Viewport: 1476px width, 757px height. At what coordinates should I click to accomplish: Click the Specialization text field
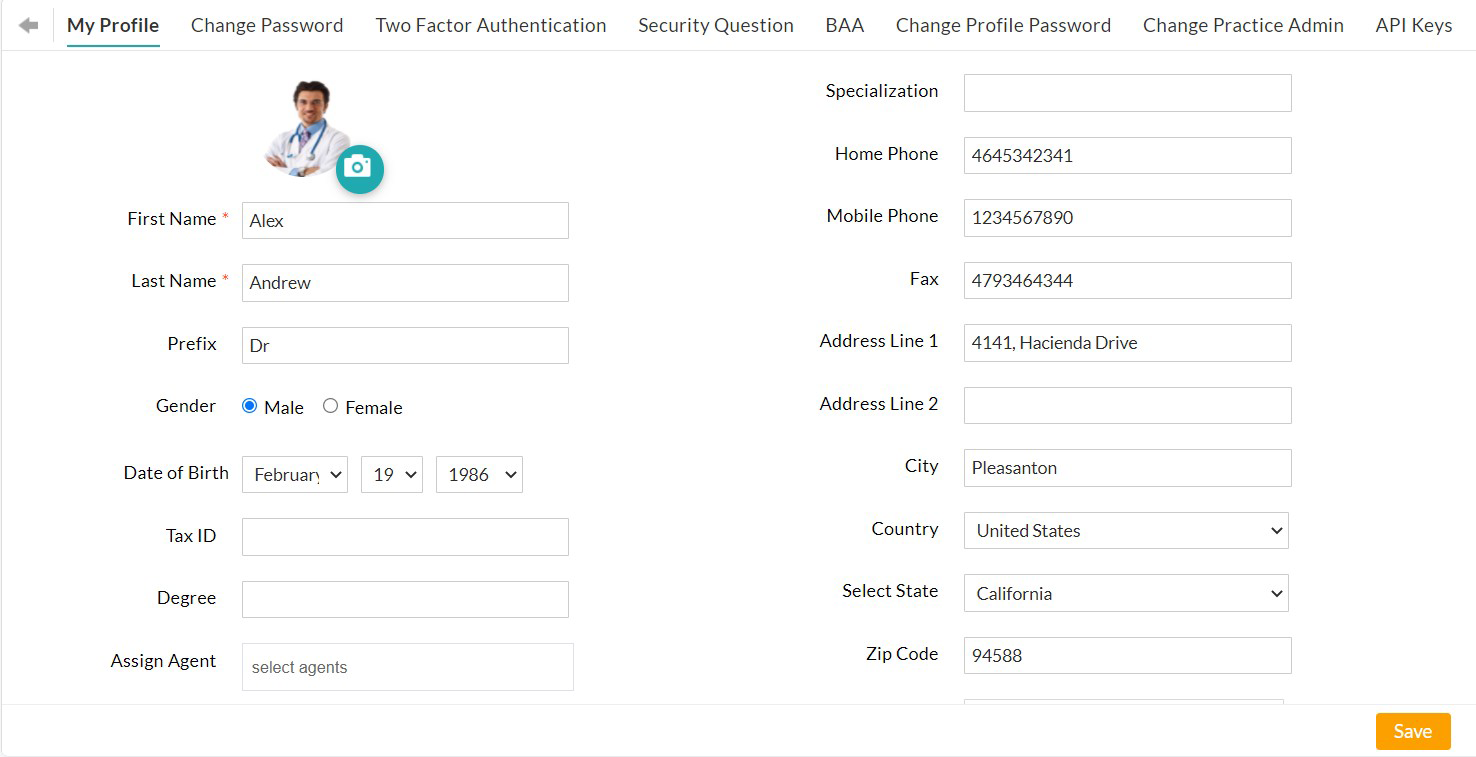click(1127, 93)
